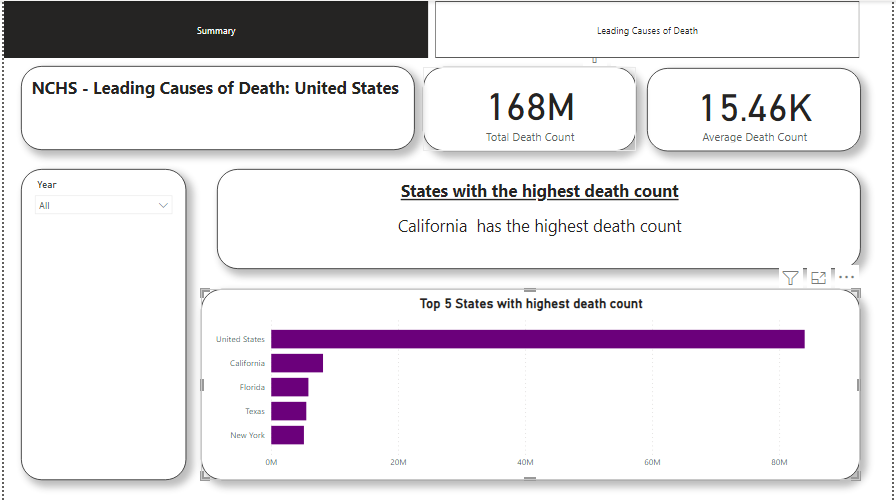Click the chart's bottom-center resize handle
The width and height of the screenshot is (896, 501).
(x=531, y=479)
